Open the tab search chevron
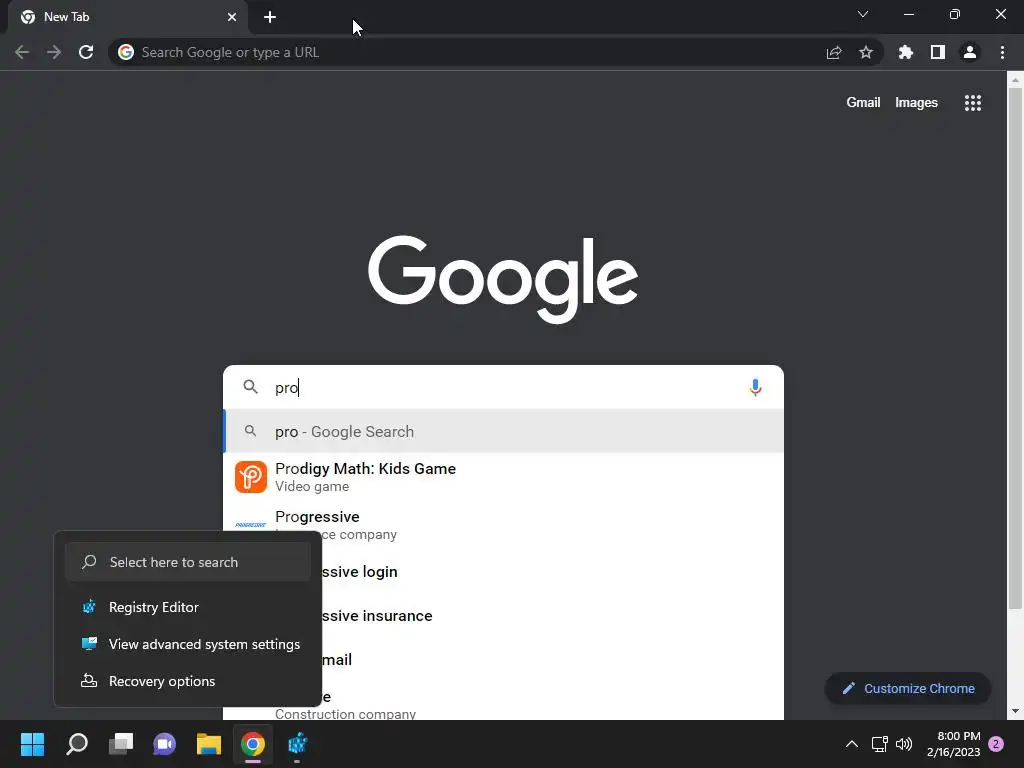Viewport: 1024px width, 768px height. (863, 14)
